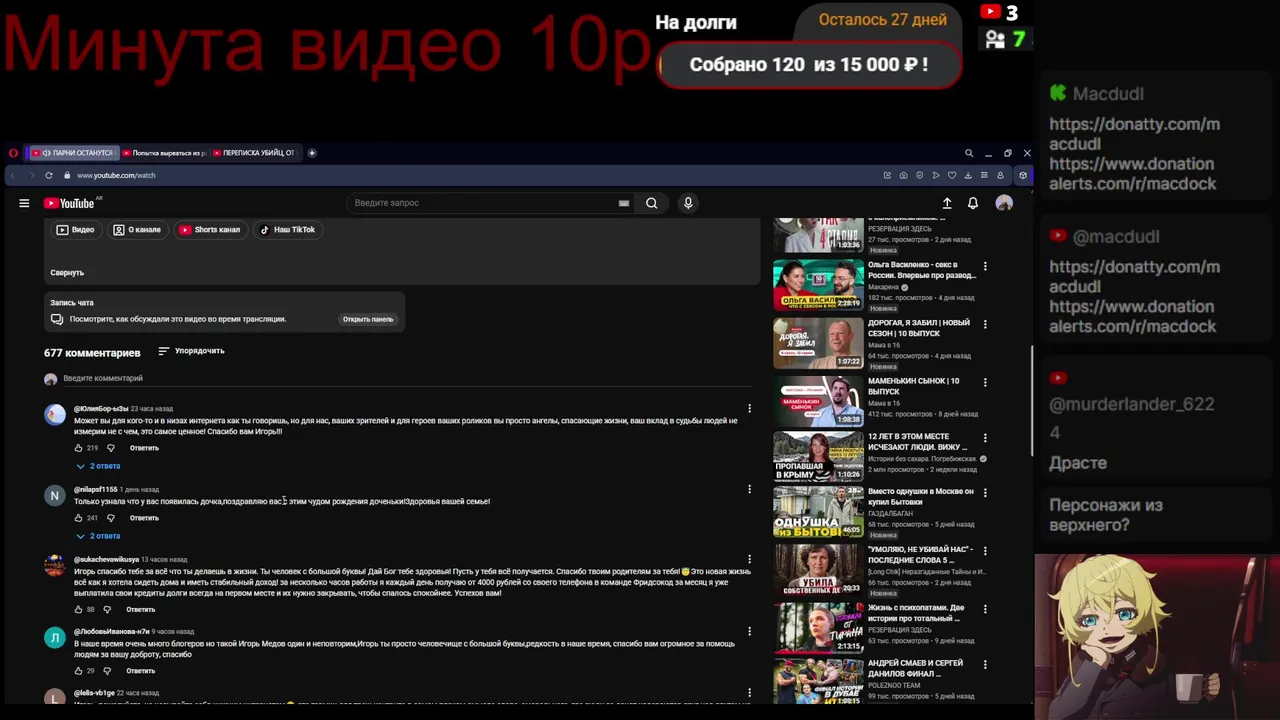Switch to tab 'ПАРНИ ОСТАНУТСЯ'
Image resolution: width=1280 pixels, height=720 pixels.
pyautogui.click(x=72, y=153)
